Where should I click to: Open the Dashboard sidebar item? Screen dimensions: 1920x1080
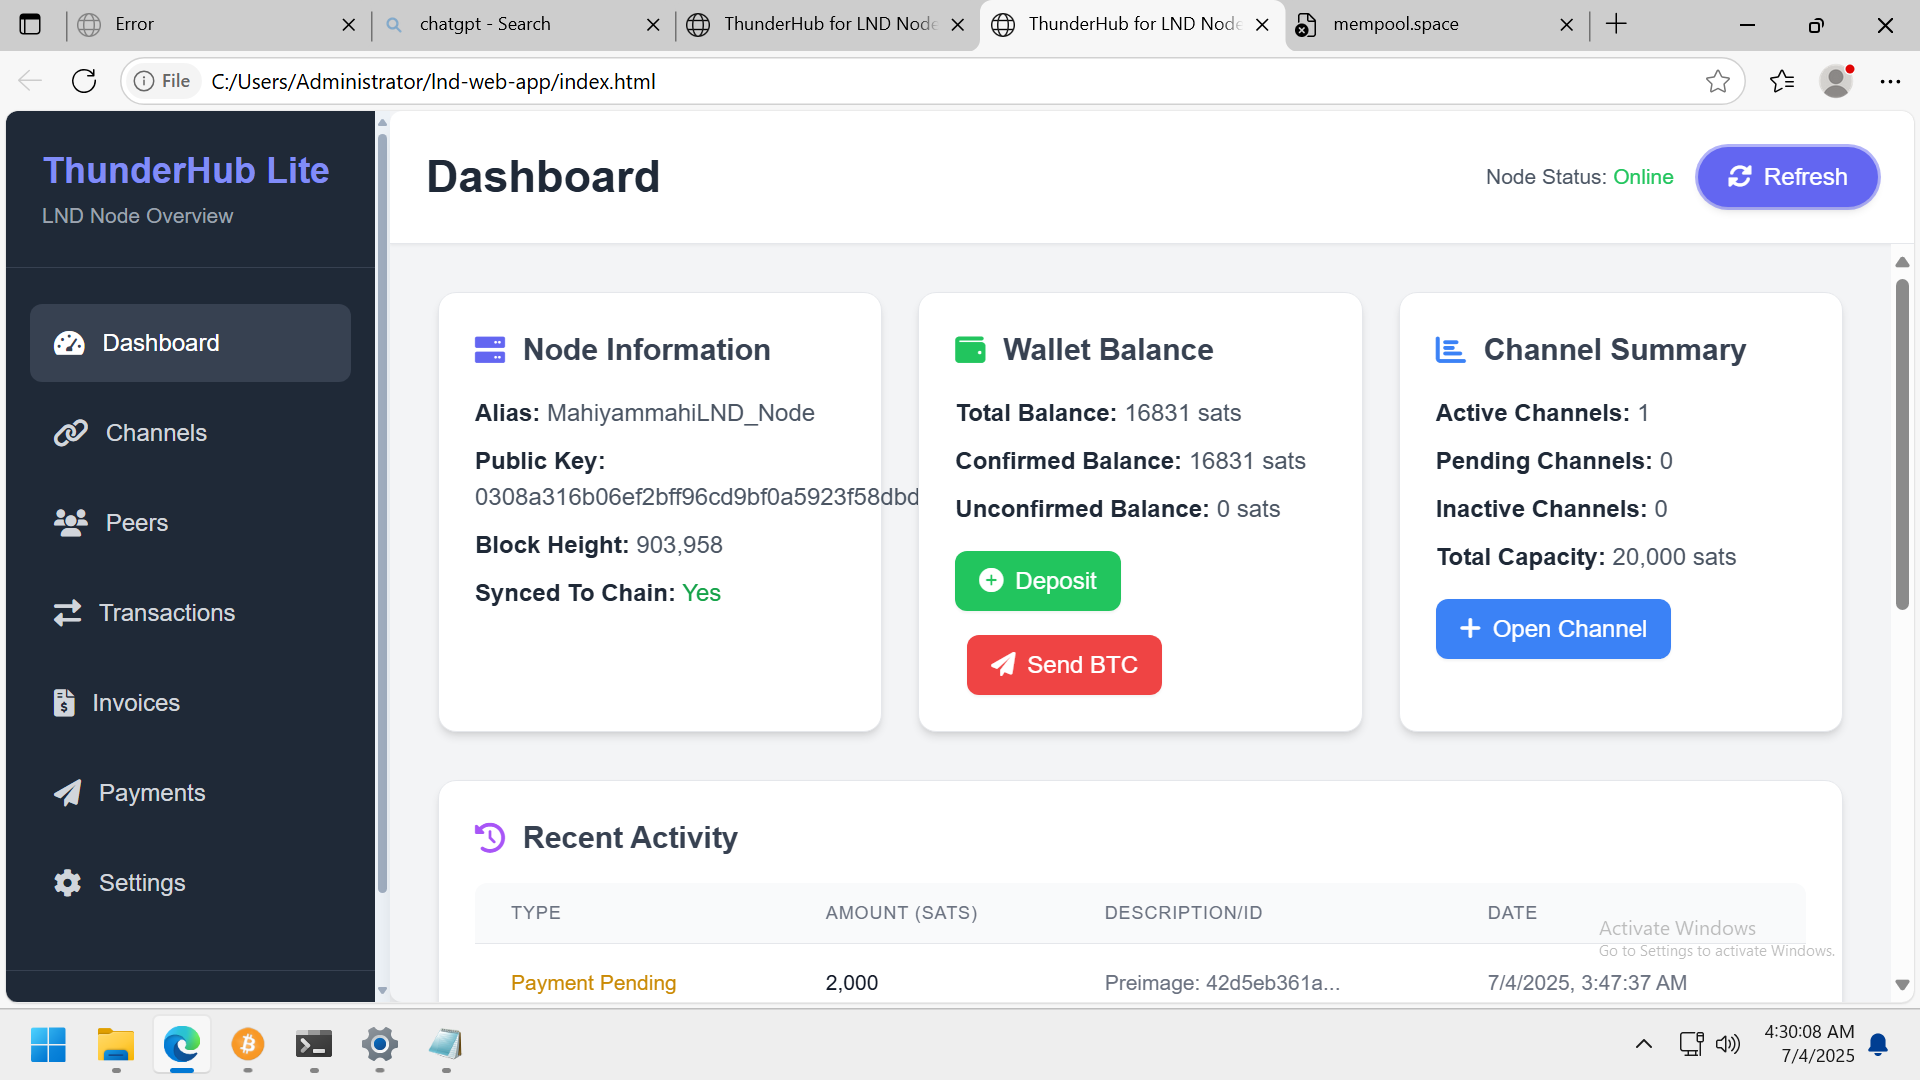[190, 343]
